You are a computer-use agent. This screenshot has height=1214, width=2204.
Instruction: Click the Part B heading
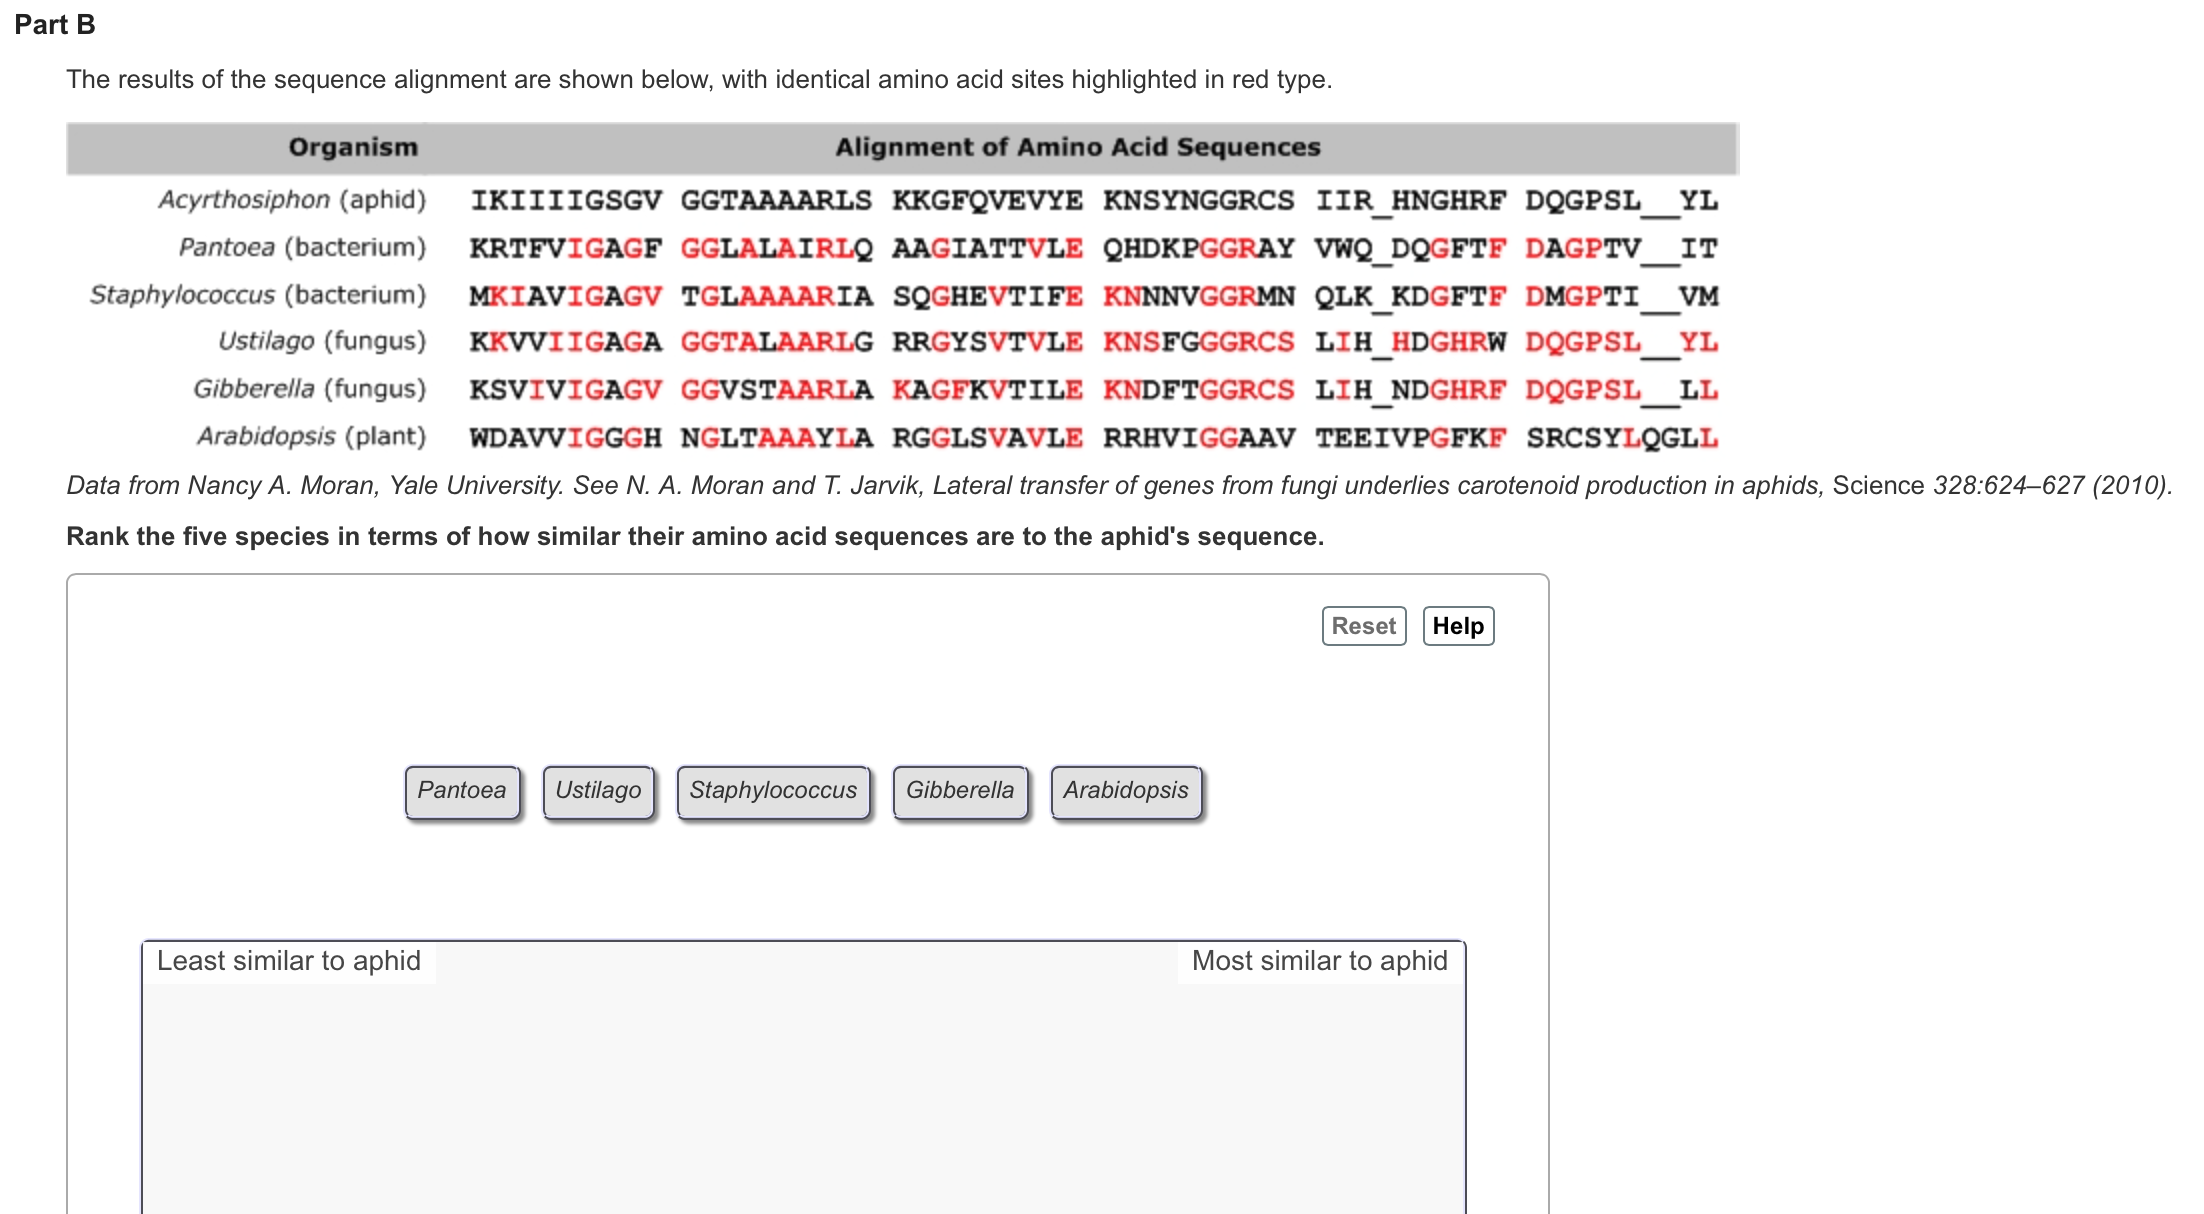click(x=55, y=25)
